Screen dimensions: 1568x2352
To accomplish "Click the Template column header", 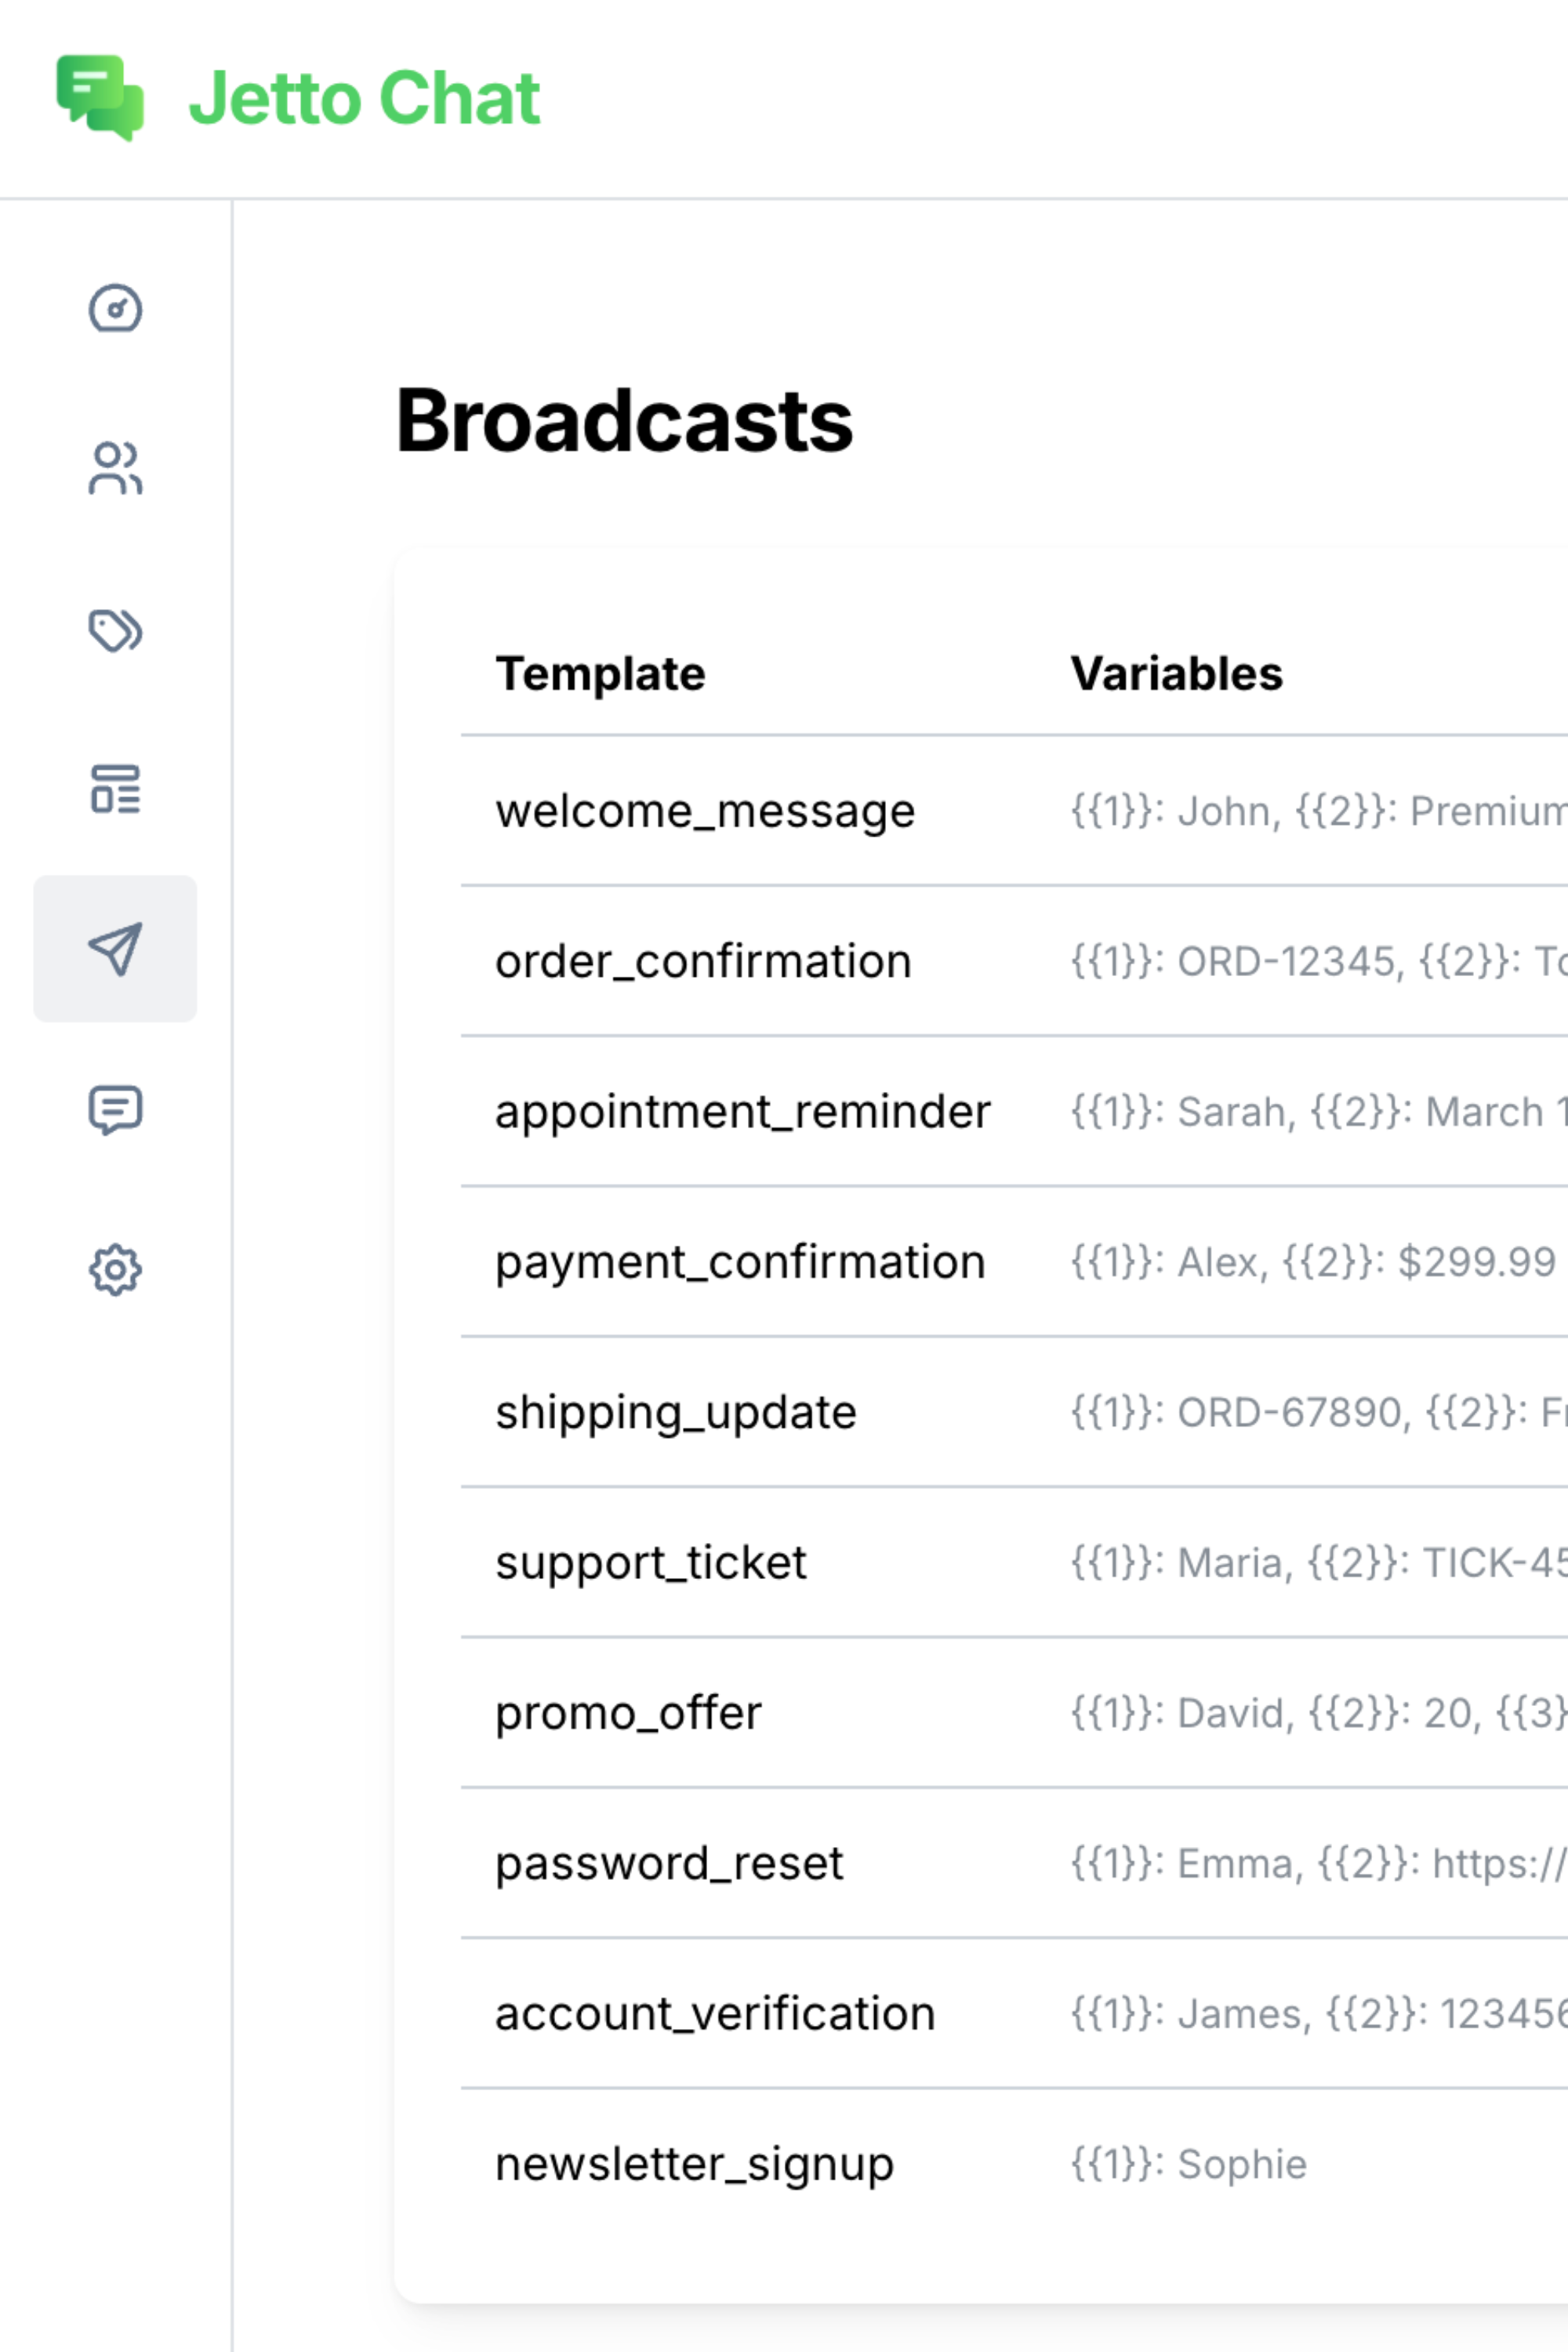I will [x=600, y=674].
